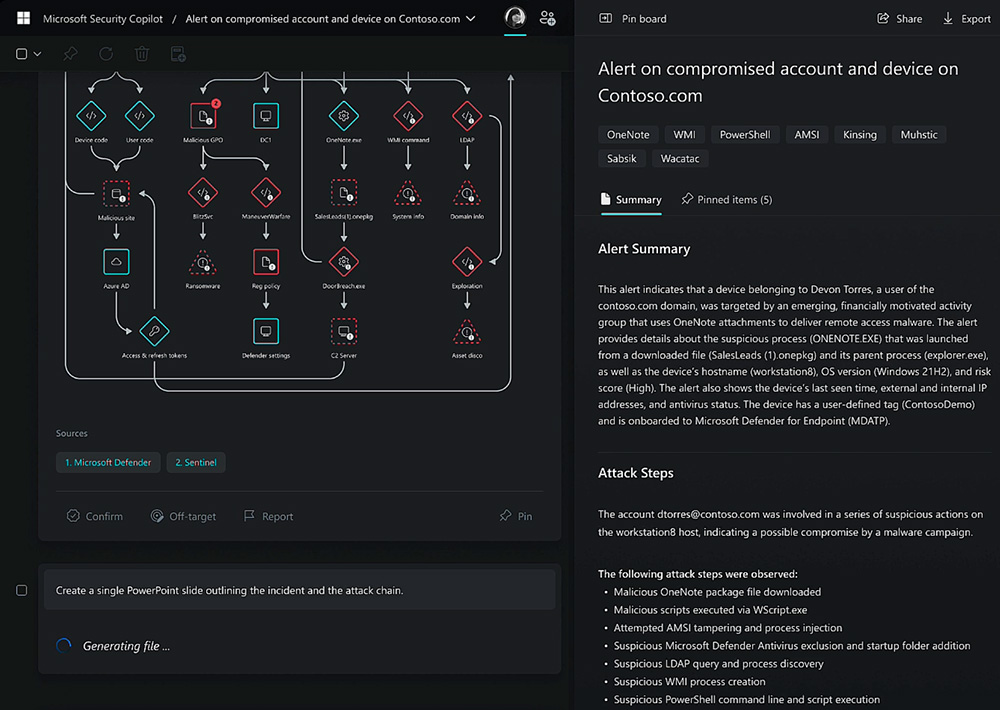1000x710 pixels.
Task: Click the Azure AD node in the diagram
Action: click(x=115, y=262)
